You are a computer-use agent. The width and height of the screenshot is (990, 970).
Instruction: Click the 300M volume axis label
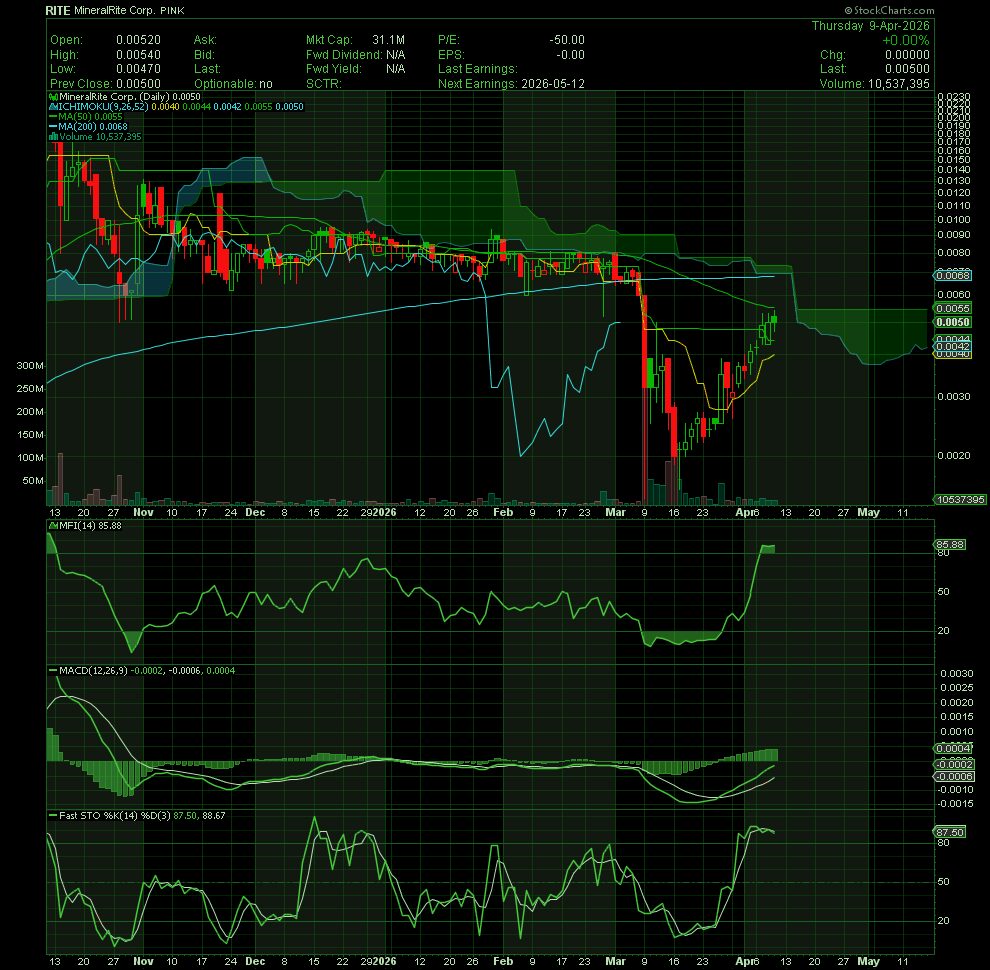(30, 366)
